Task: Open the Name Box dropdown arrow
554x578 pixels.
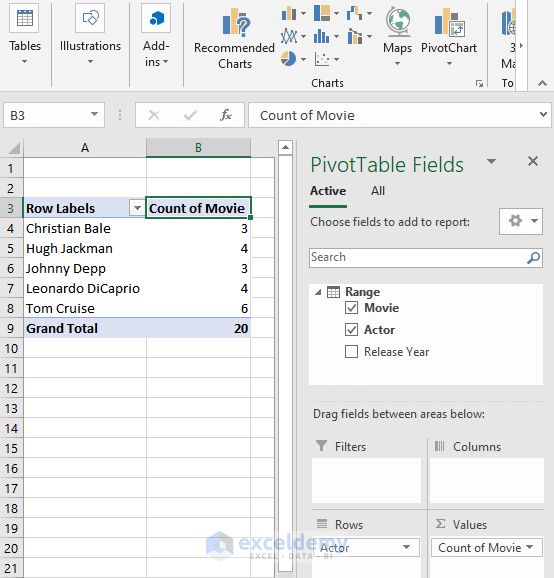Action: [x=95, y=115]
